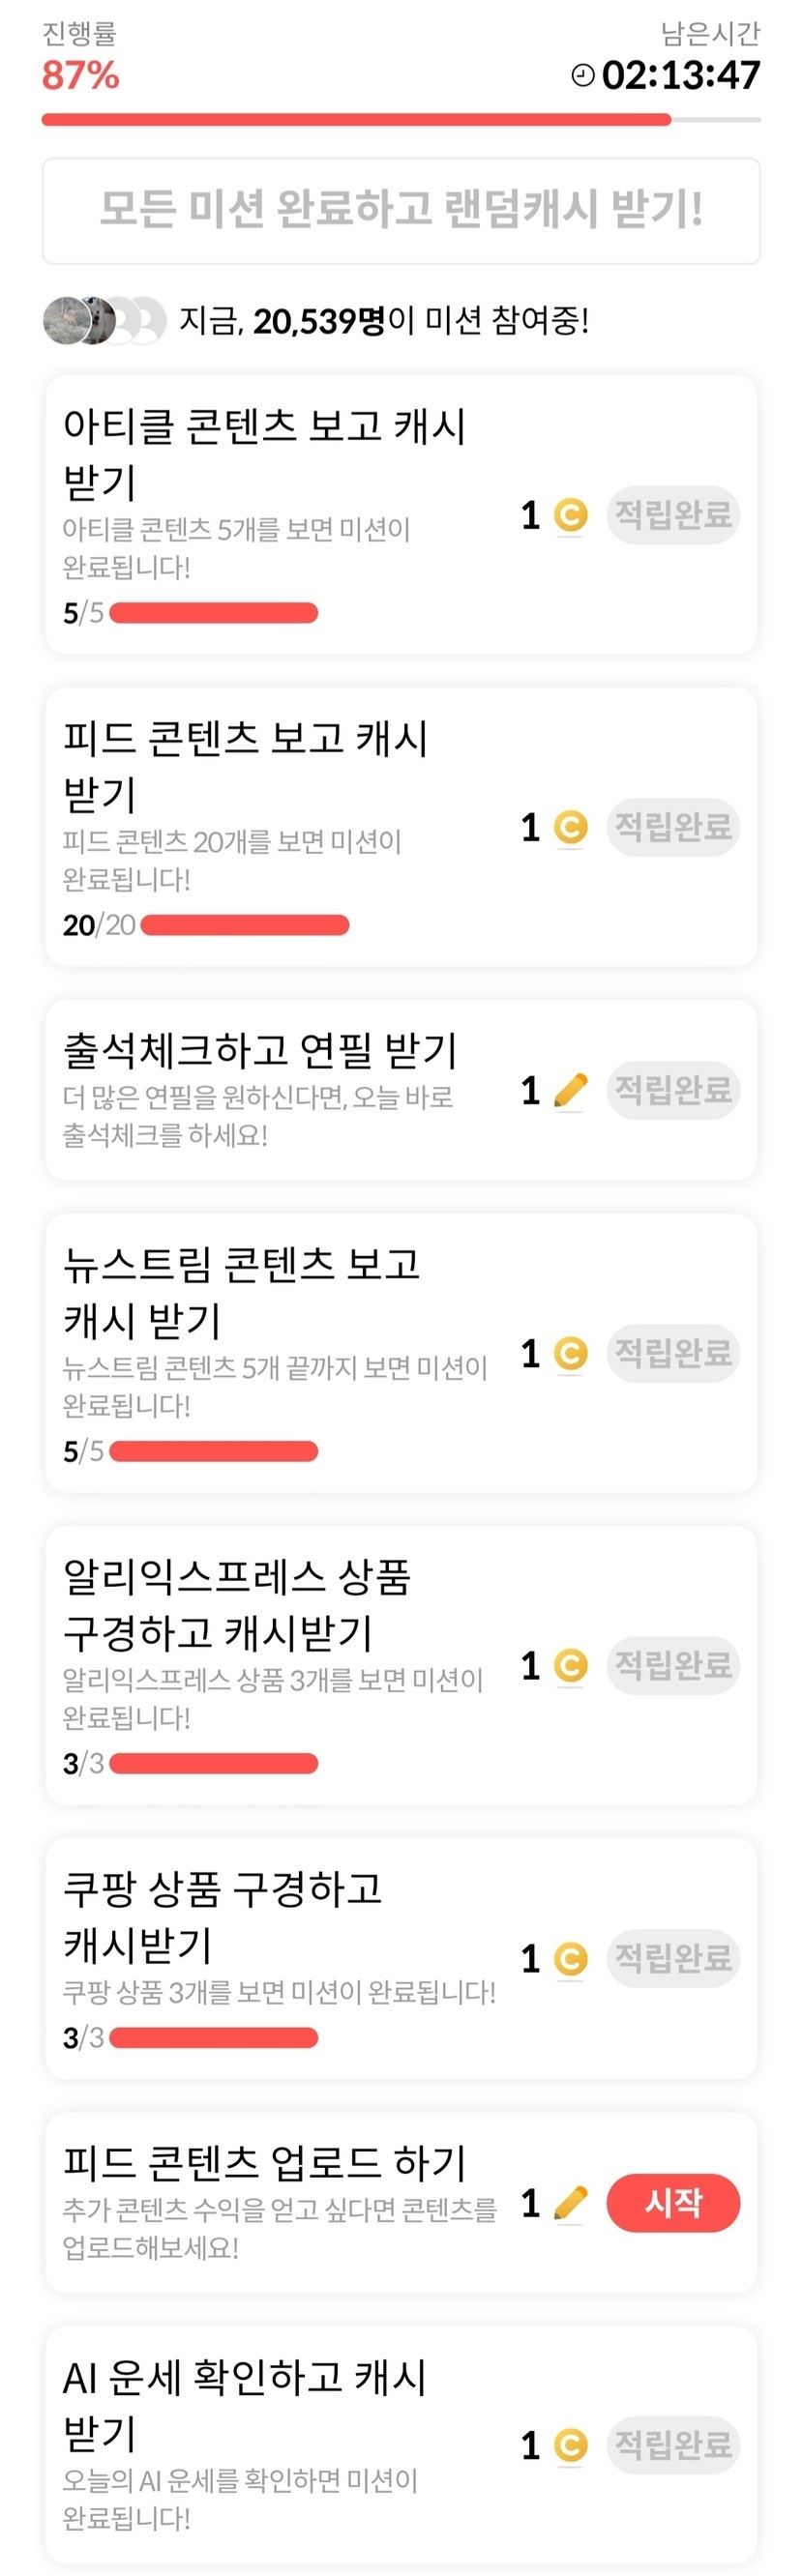Tap 적립완료 on the Coupang mission
The height and width of the screenshot is (2576, 803).
pos(672,1958)
